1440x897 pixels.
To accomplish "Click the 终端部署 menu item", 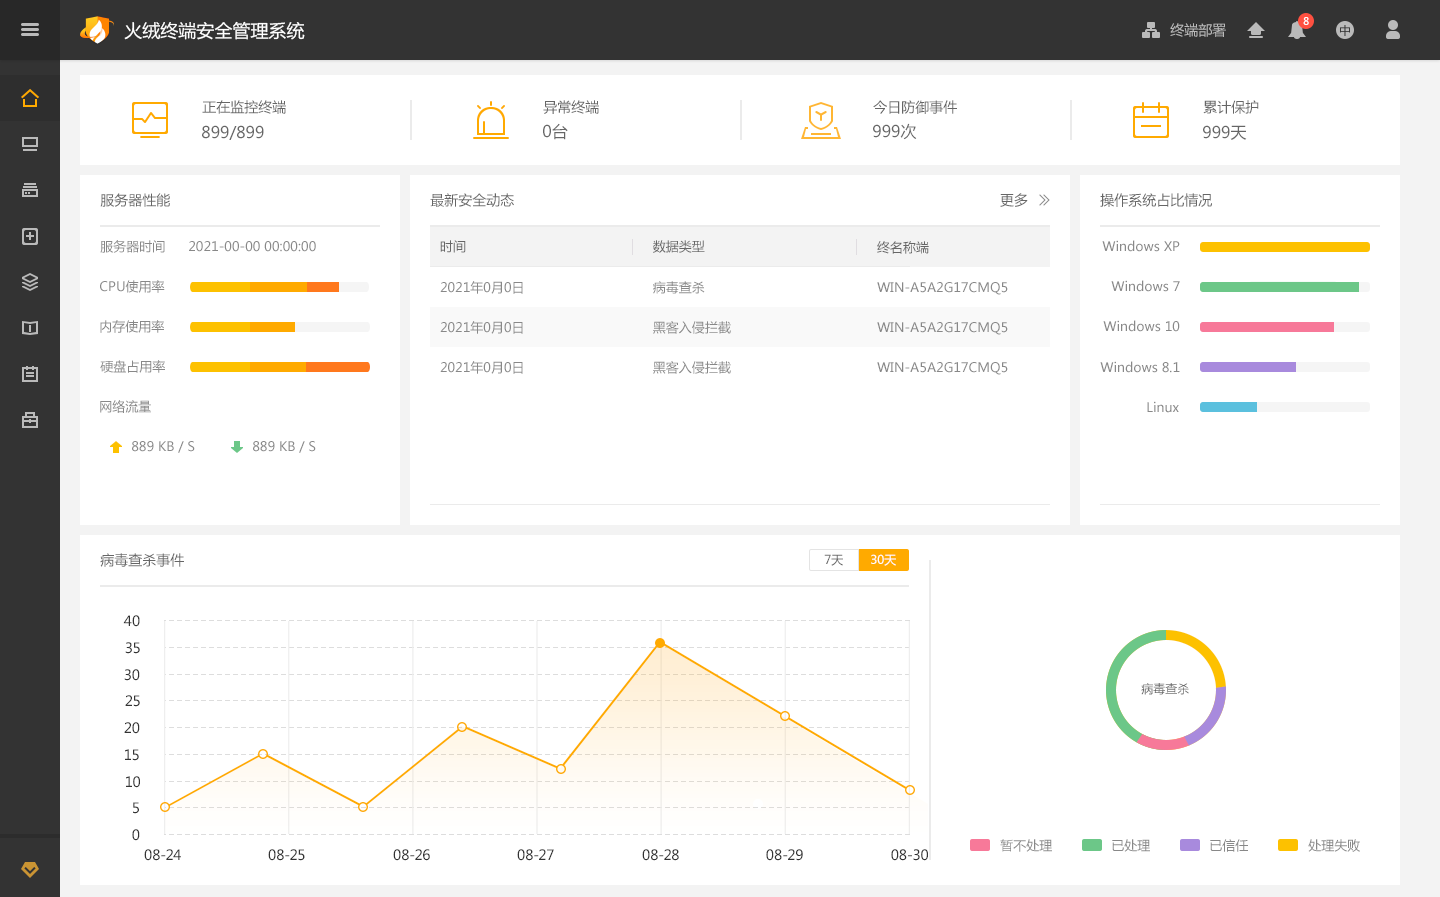I will point(1184,30).
